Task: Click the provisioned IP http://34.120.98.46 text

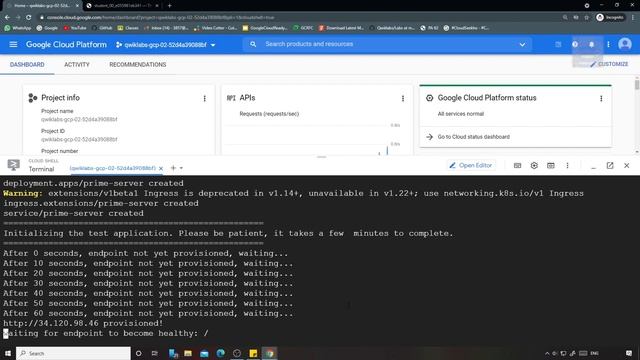Action: [51, 323]
